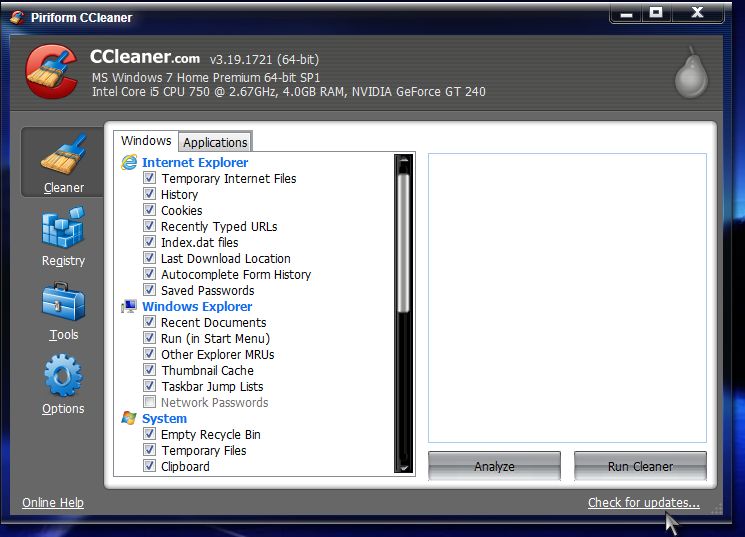Click the Run Cleaner button
745x537 pixels.
point(640,466)
